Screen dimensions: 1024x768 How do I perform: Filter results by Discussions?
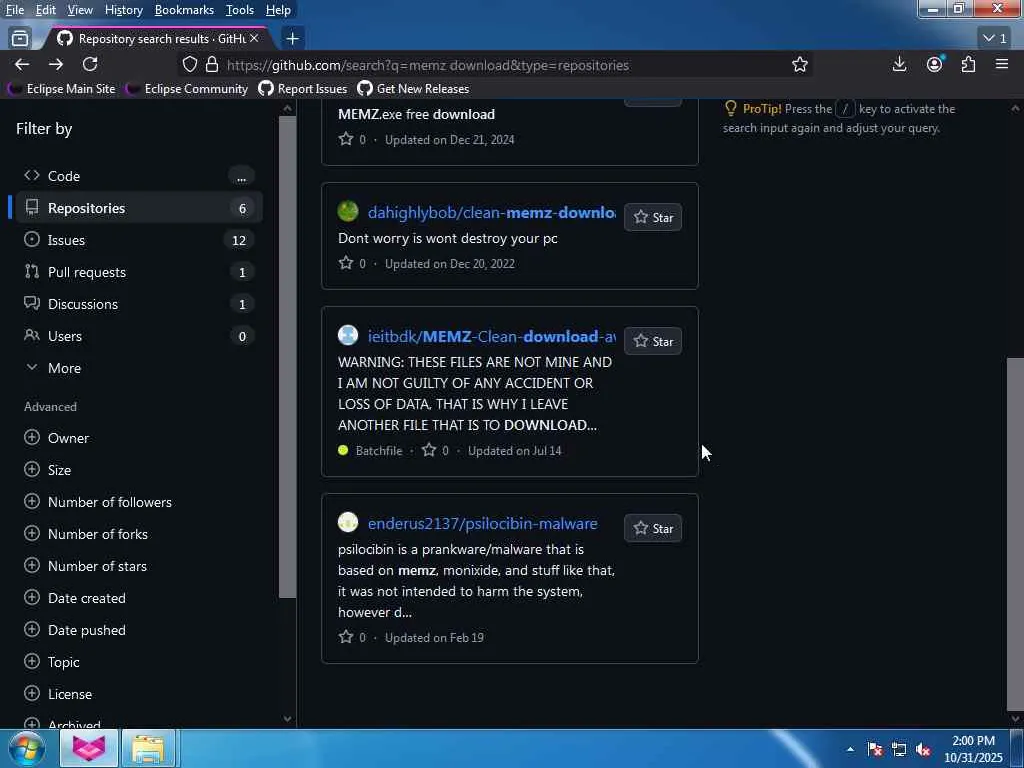click(138, 304)
